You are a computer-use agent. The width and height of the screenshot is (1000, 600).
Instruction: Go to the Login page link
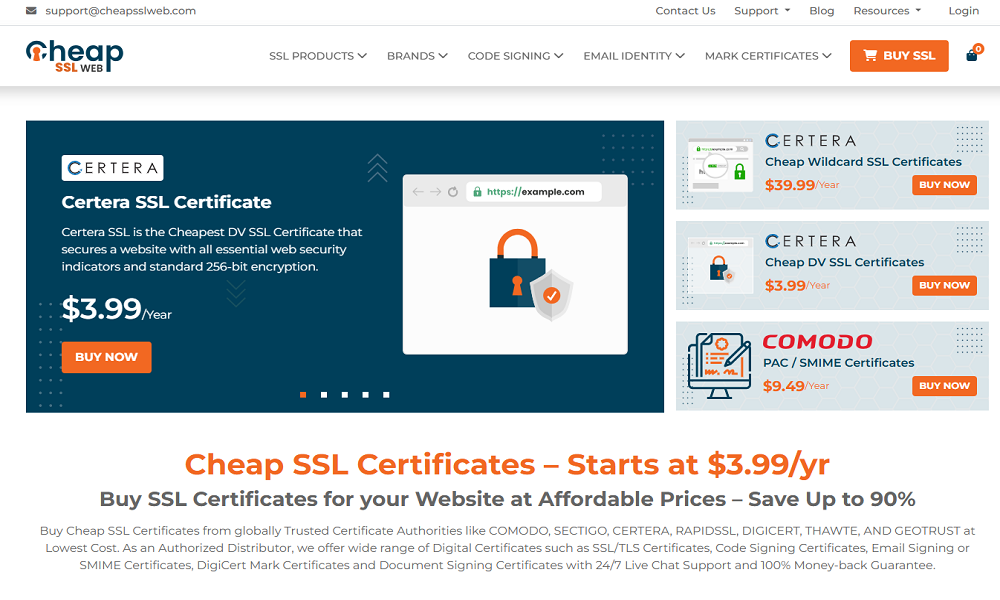pos(963,11)
